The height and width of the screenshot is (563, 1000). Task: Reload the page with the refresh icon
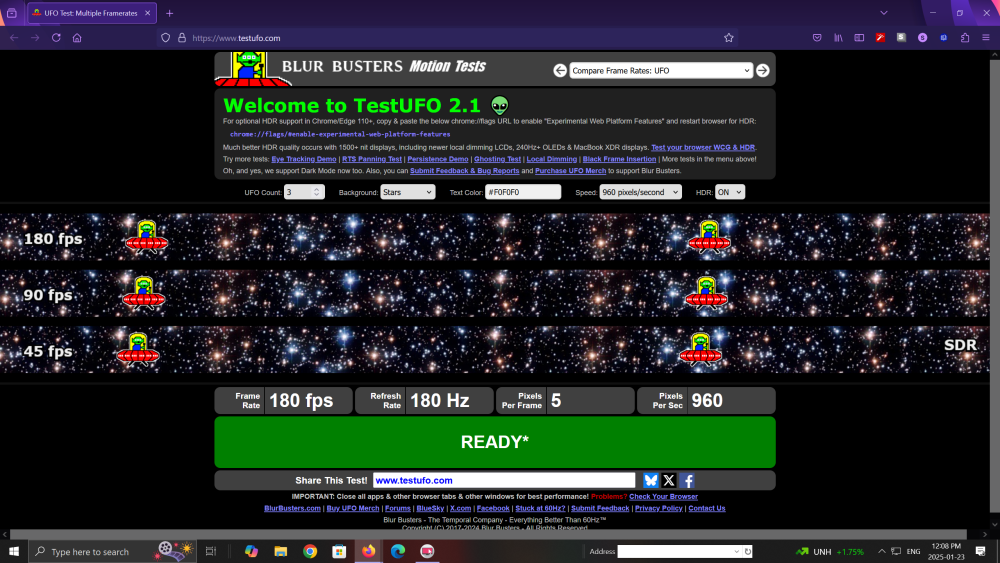(56, 38)
